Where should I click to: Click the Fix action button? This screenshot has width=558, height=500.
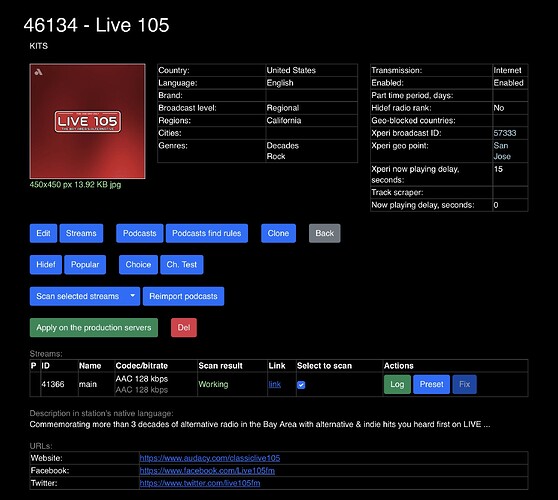464,384
